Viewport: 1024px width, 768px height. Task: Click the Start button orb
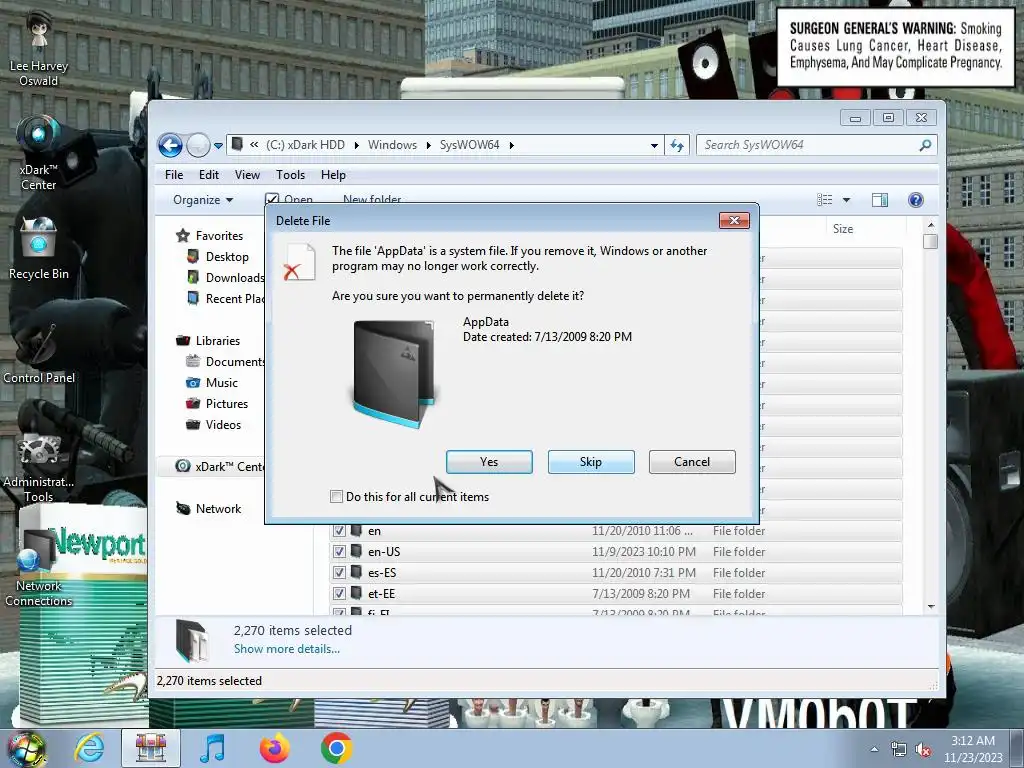coord(26,748)
